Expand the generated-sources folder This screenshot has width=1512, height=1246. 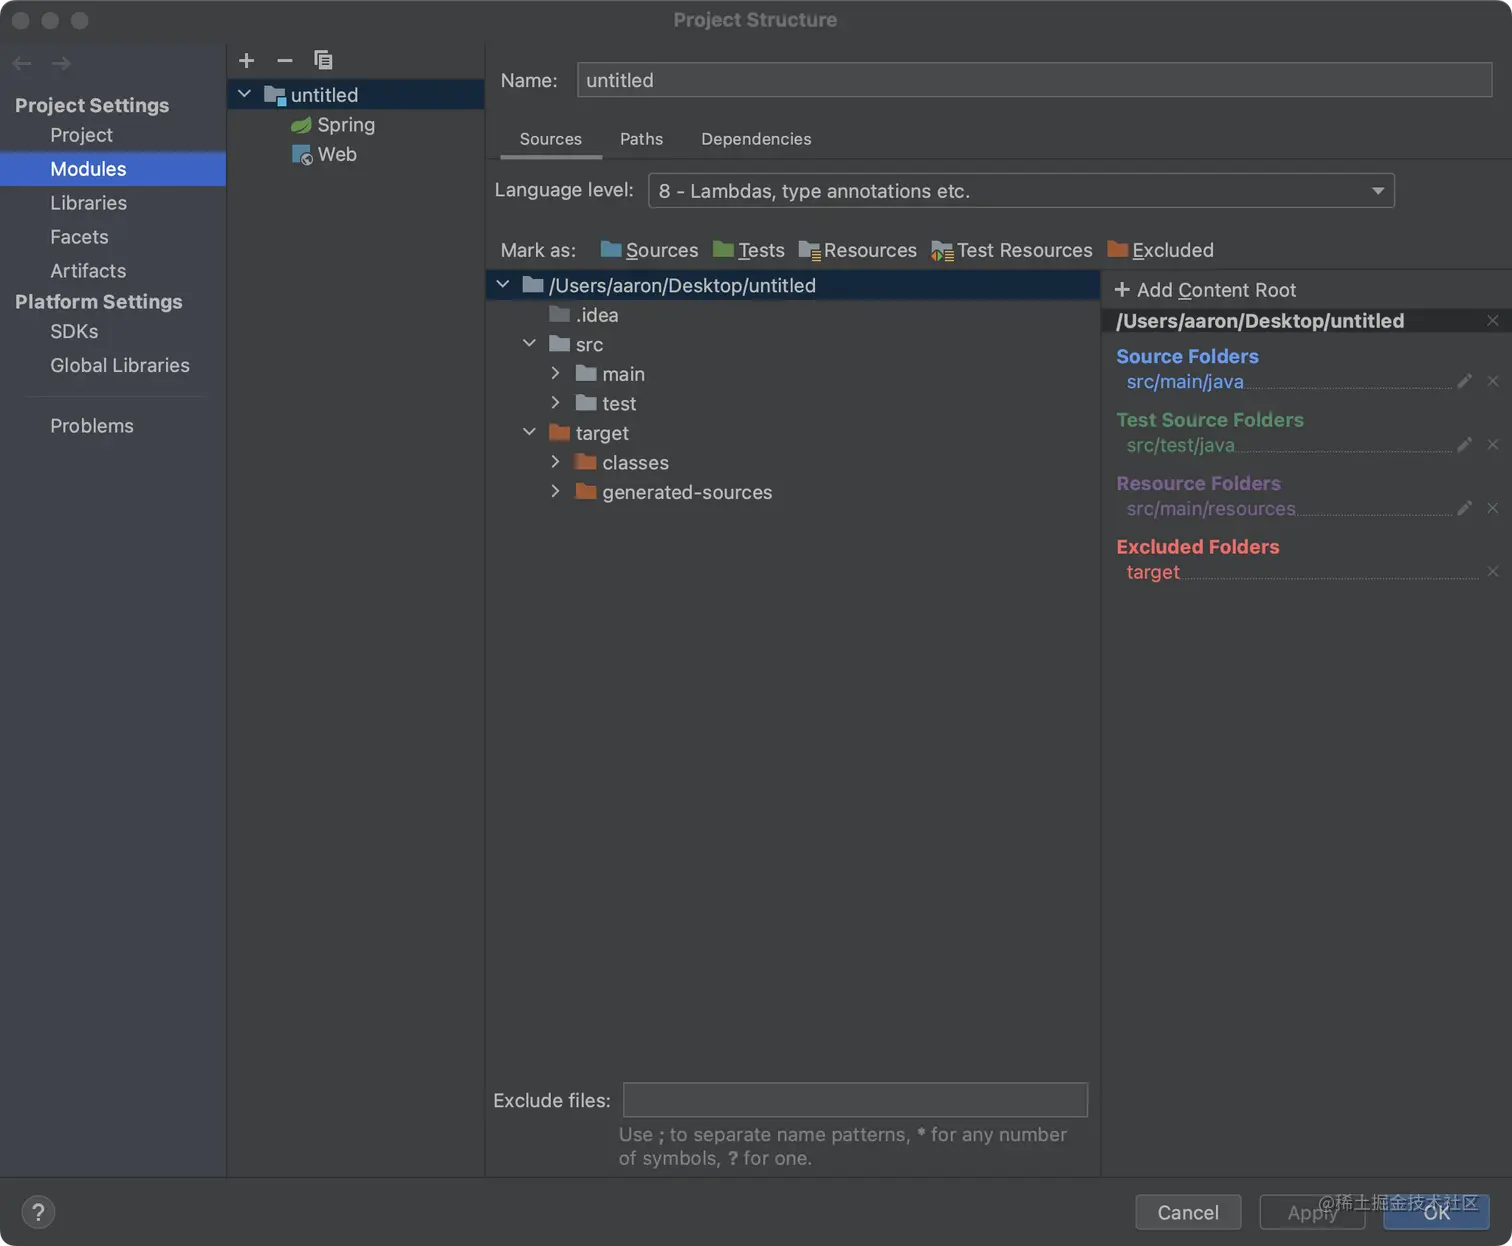click(x=556, y=492)
